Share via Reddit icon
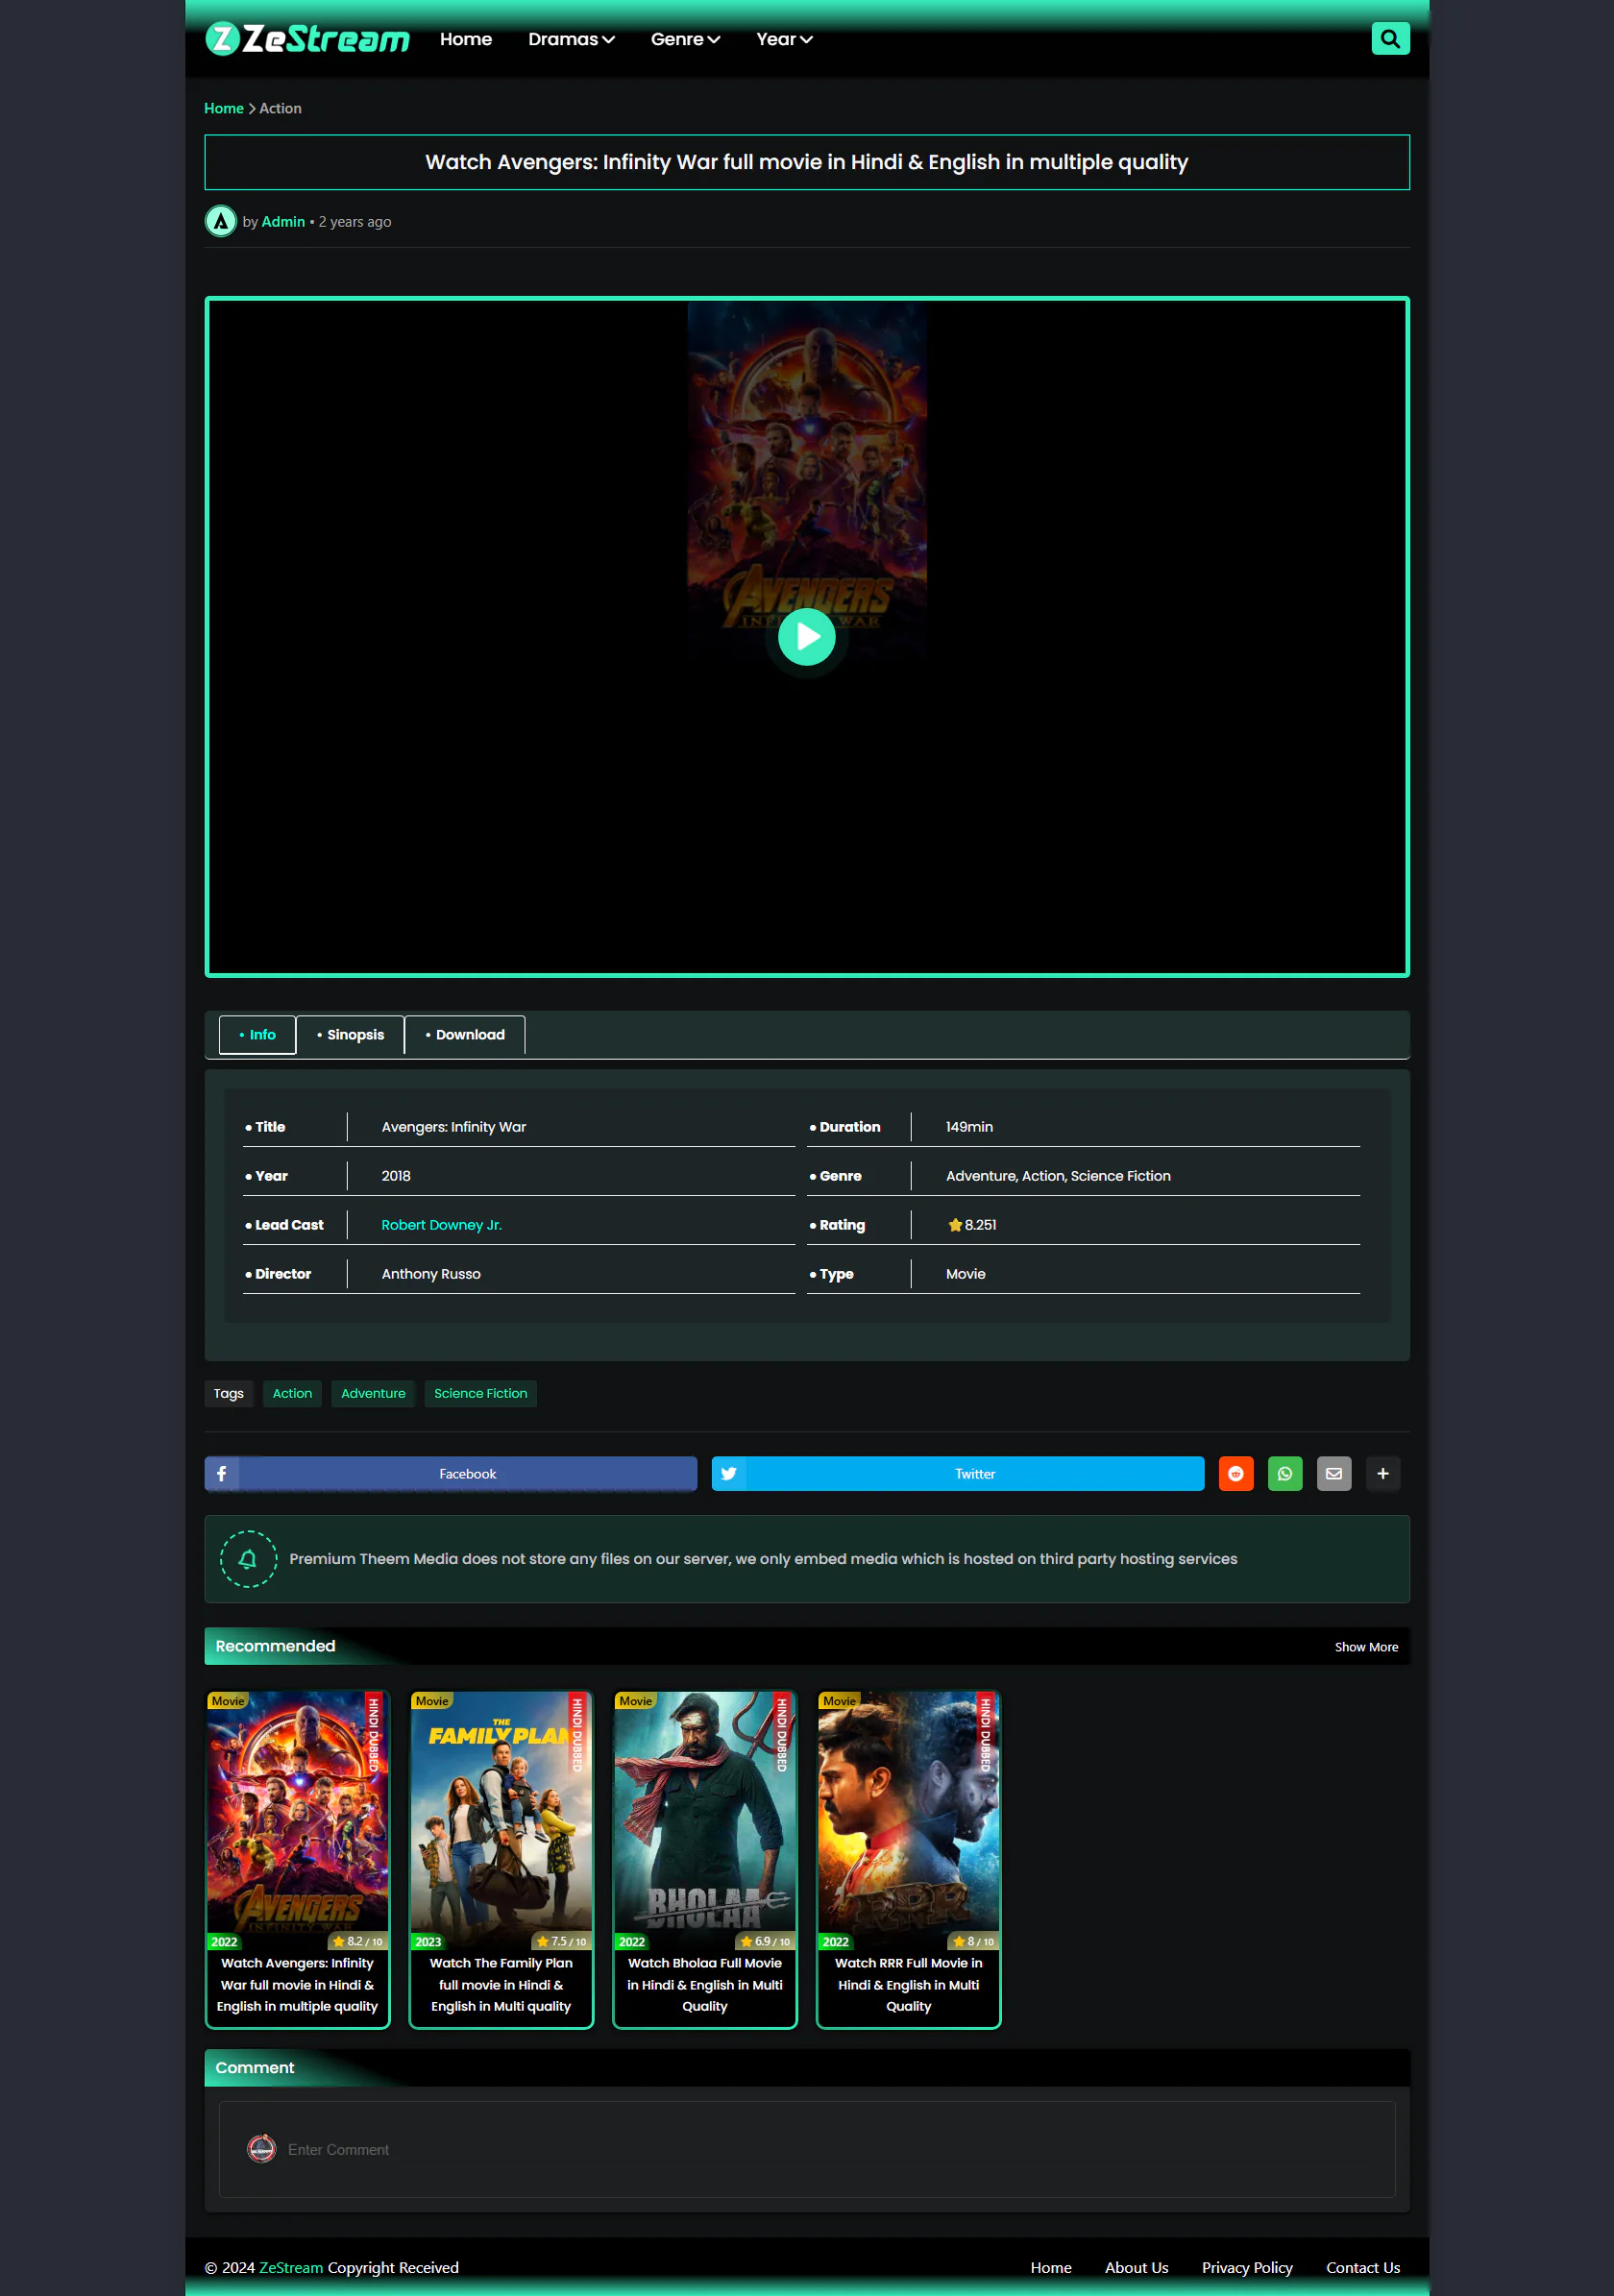1614x2296 pixels. (x=1235, y=1473)
